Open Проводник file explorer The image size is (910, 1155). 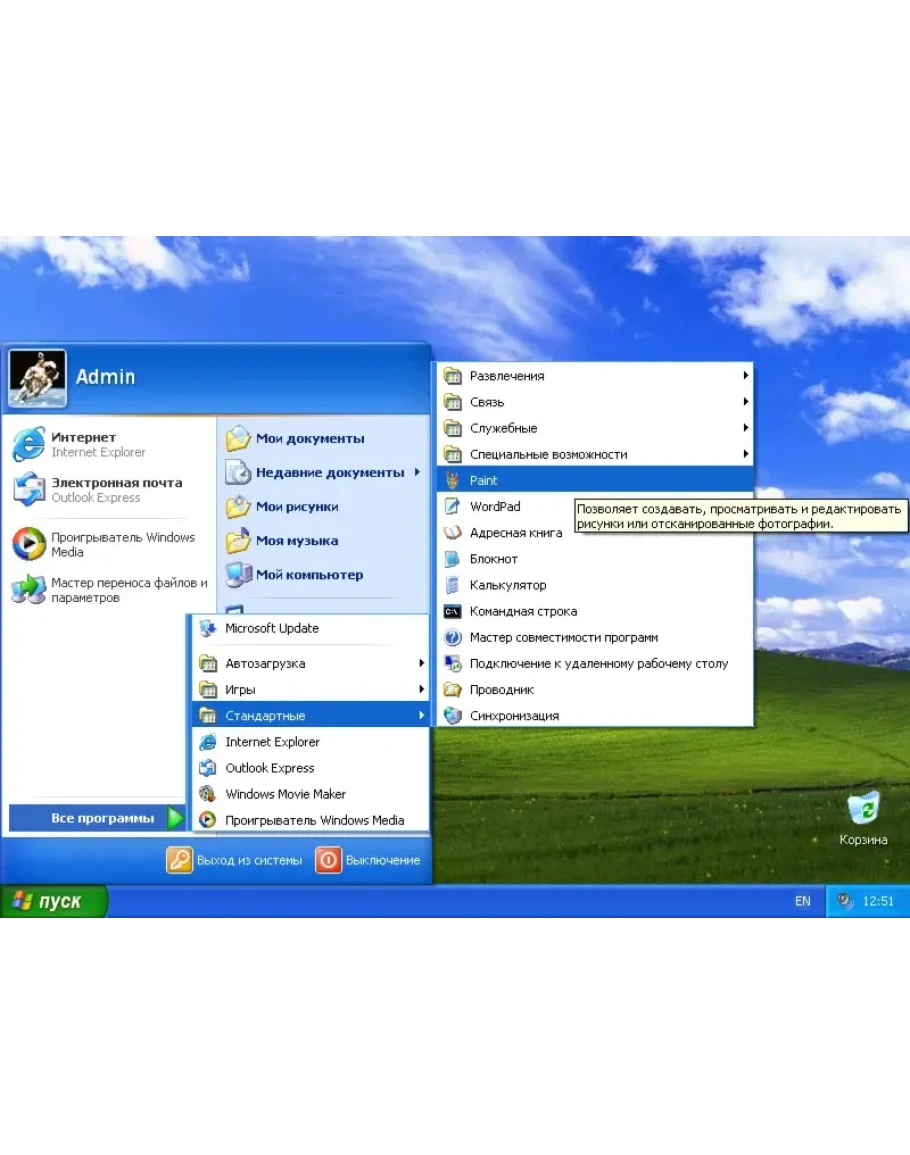pyautogui.click(x=502, y=689)
